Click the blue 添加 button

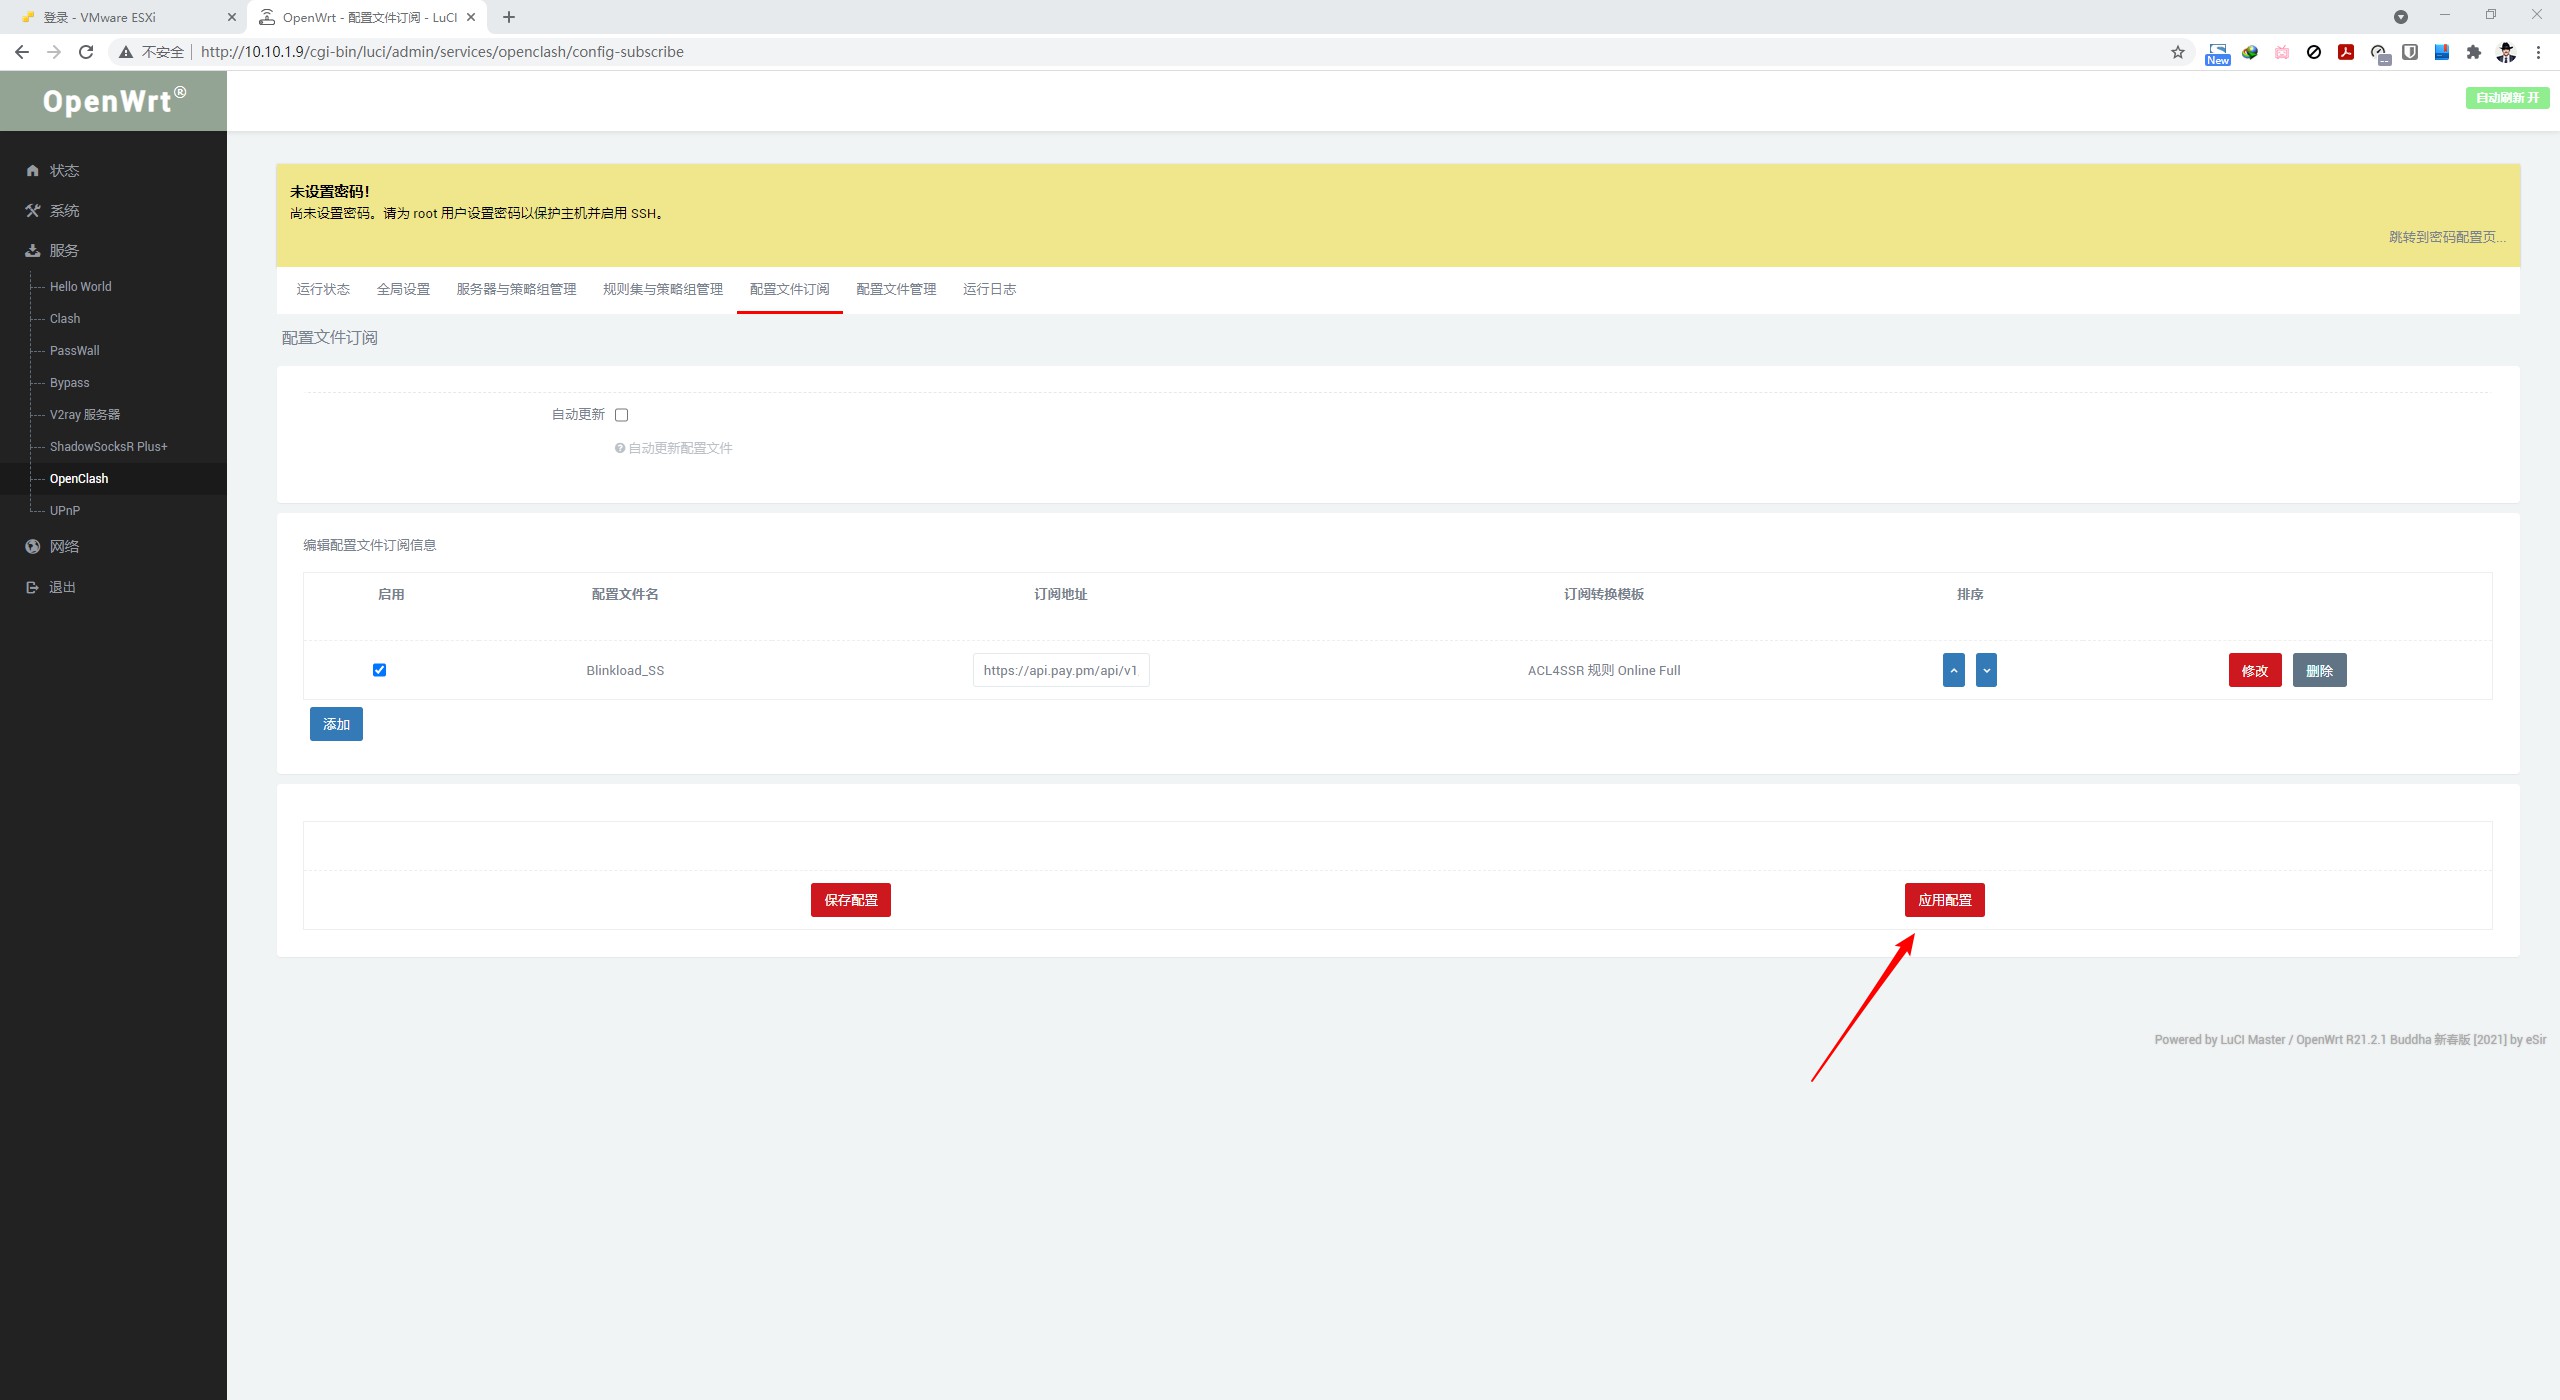click(336, 724)
